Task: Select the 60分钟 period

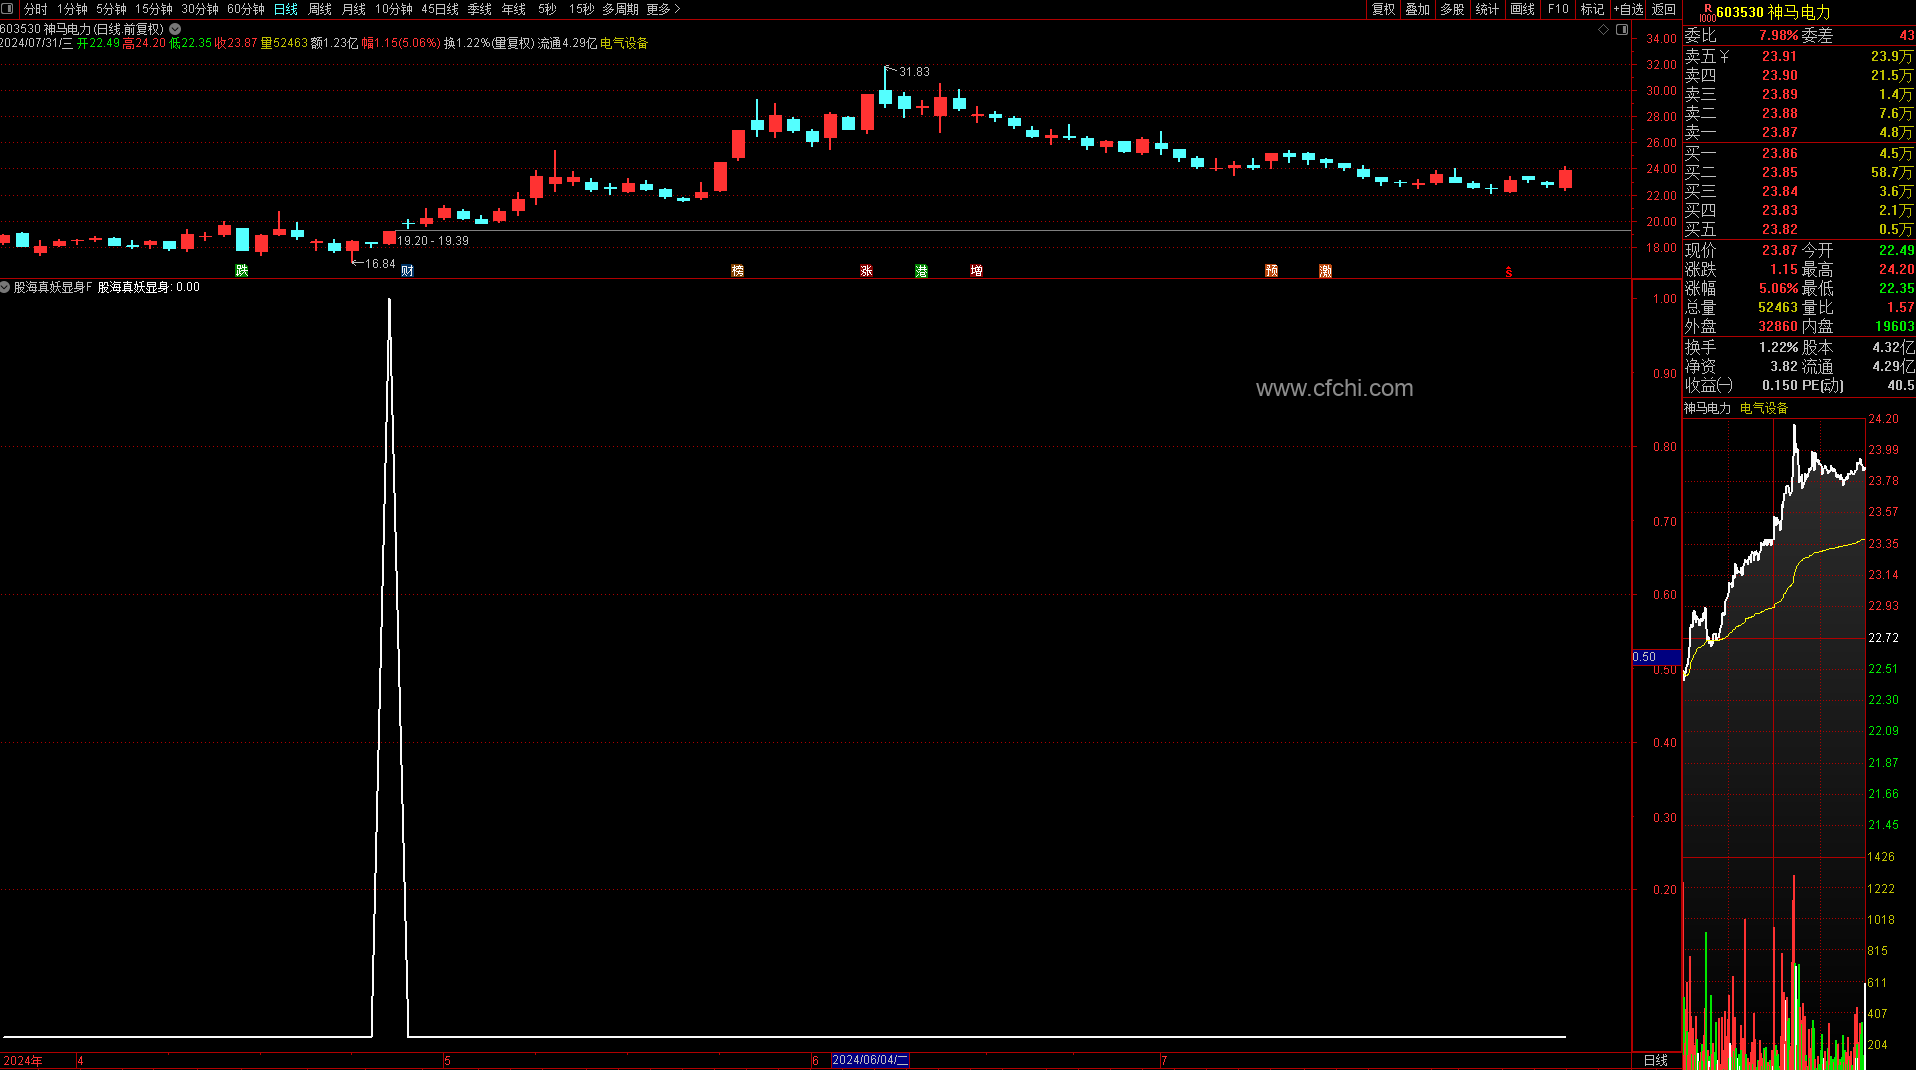Action: pos(246,9)
